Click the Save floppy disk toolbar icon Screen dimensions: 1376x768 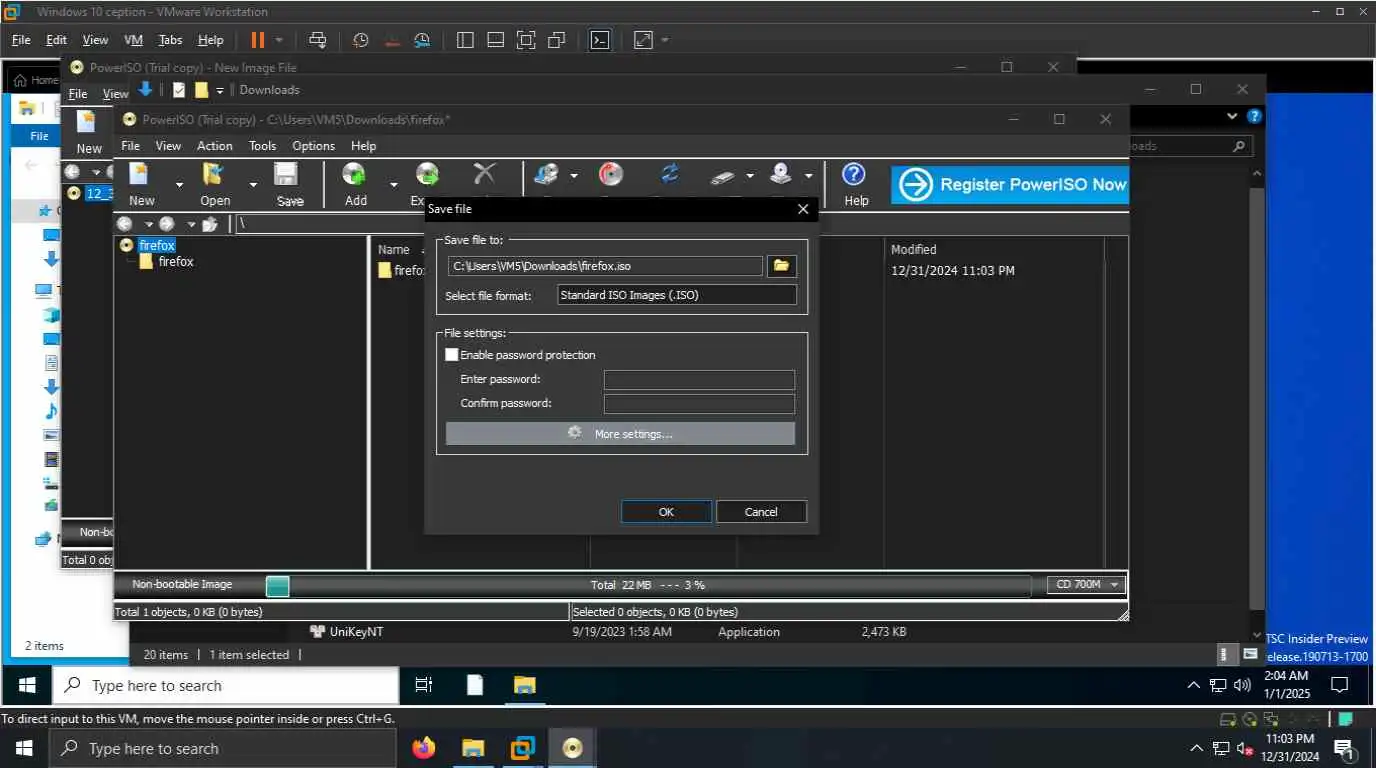tap(288, 174)
